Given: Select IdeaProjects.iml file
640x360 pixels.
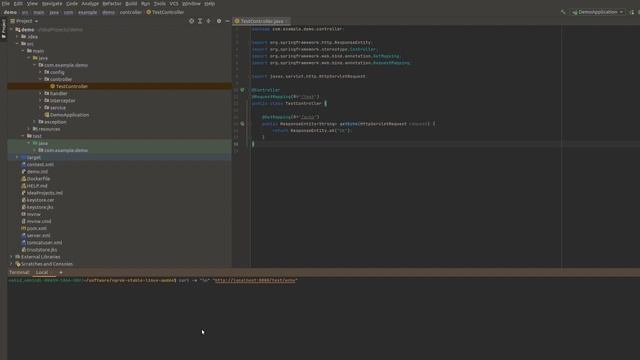Looking at the screenshot, I should (x=42, y=193).
